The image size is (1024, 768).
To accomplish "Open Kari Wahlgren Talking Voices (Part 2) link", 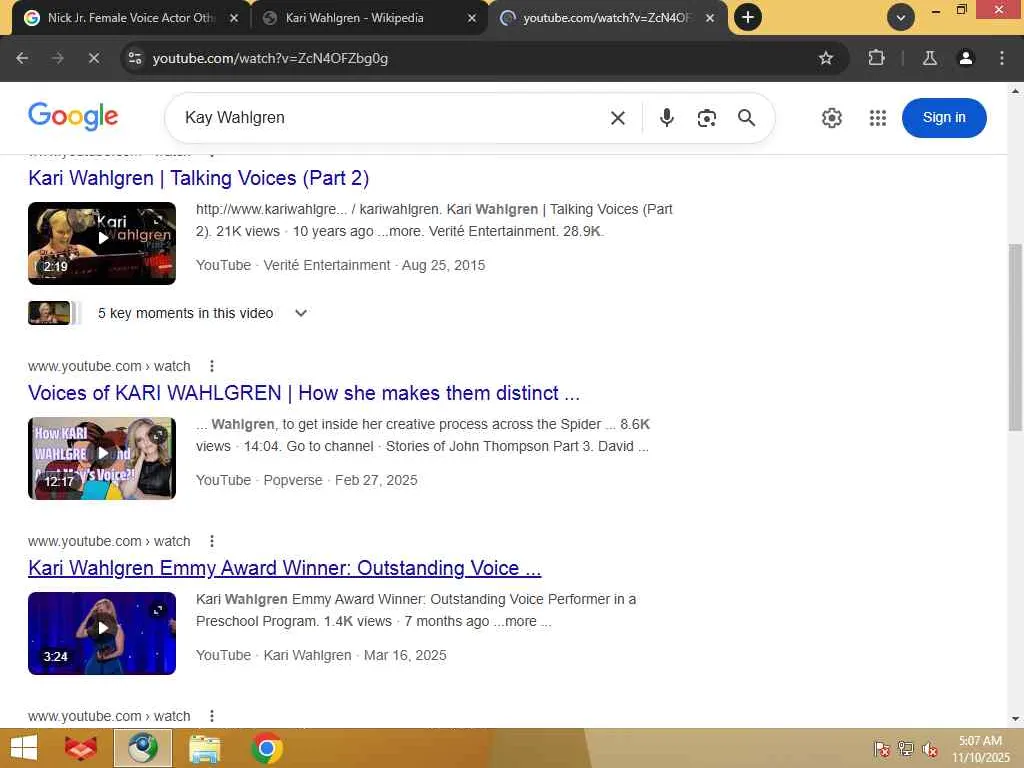I will click(x=199, y=178).
